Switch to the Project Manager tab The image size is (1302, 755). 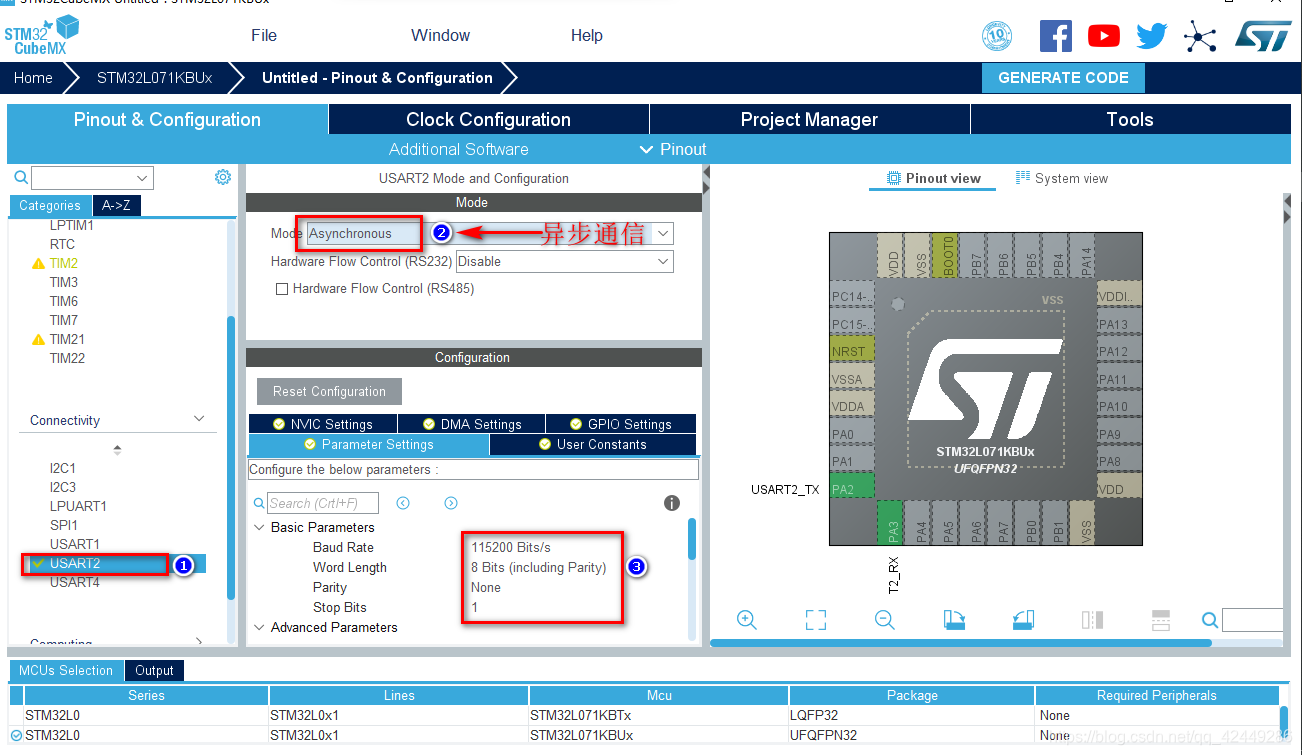pyautogui.click(x=809, y=119)
